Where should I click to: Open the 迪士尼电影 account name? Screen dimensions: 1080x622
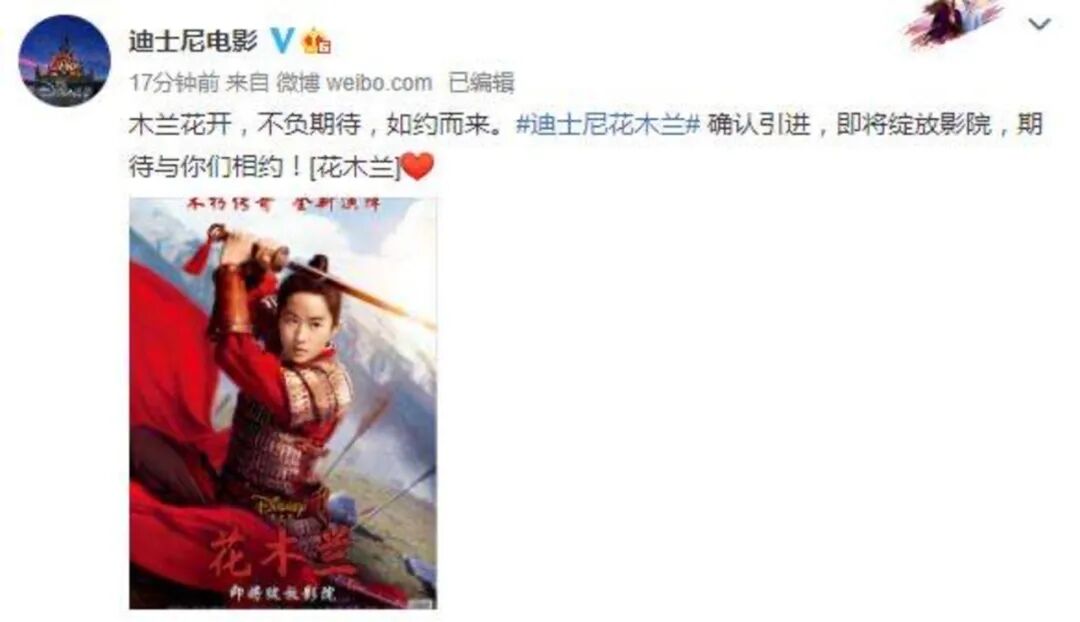[193, 41]
